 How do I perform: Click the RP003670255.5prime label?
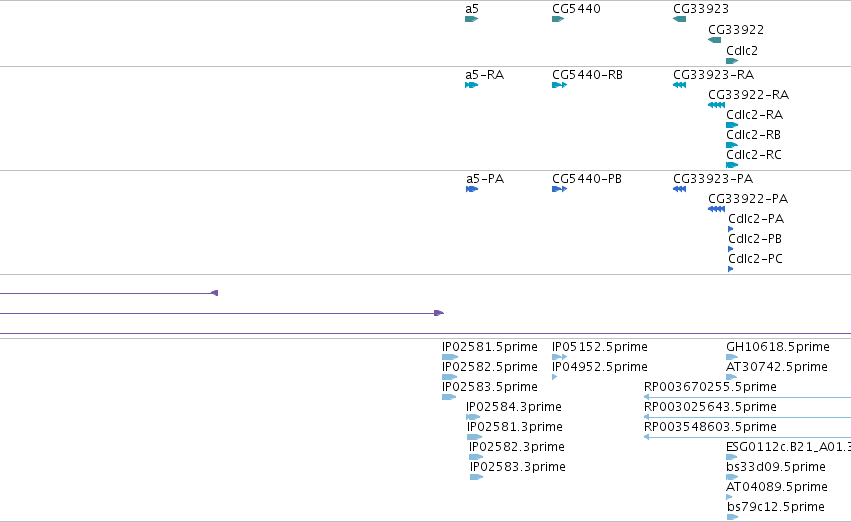[710, 387]
